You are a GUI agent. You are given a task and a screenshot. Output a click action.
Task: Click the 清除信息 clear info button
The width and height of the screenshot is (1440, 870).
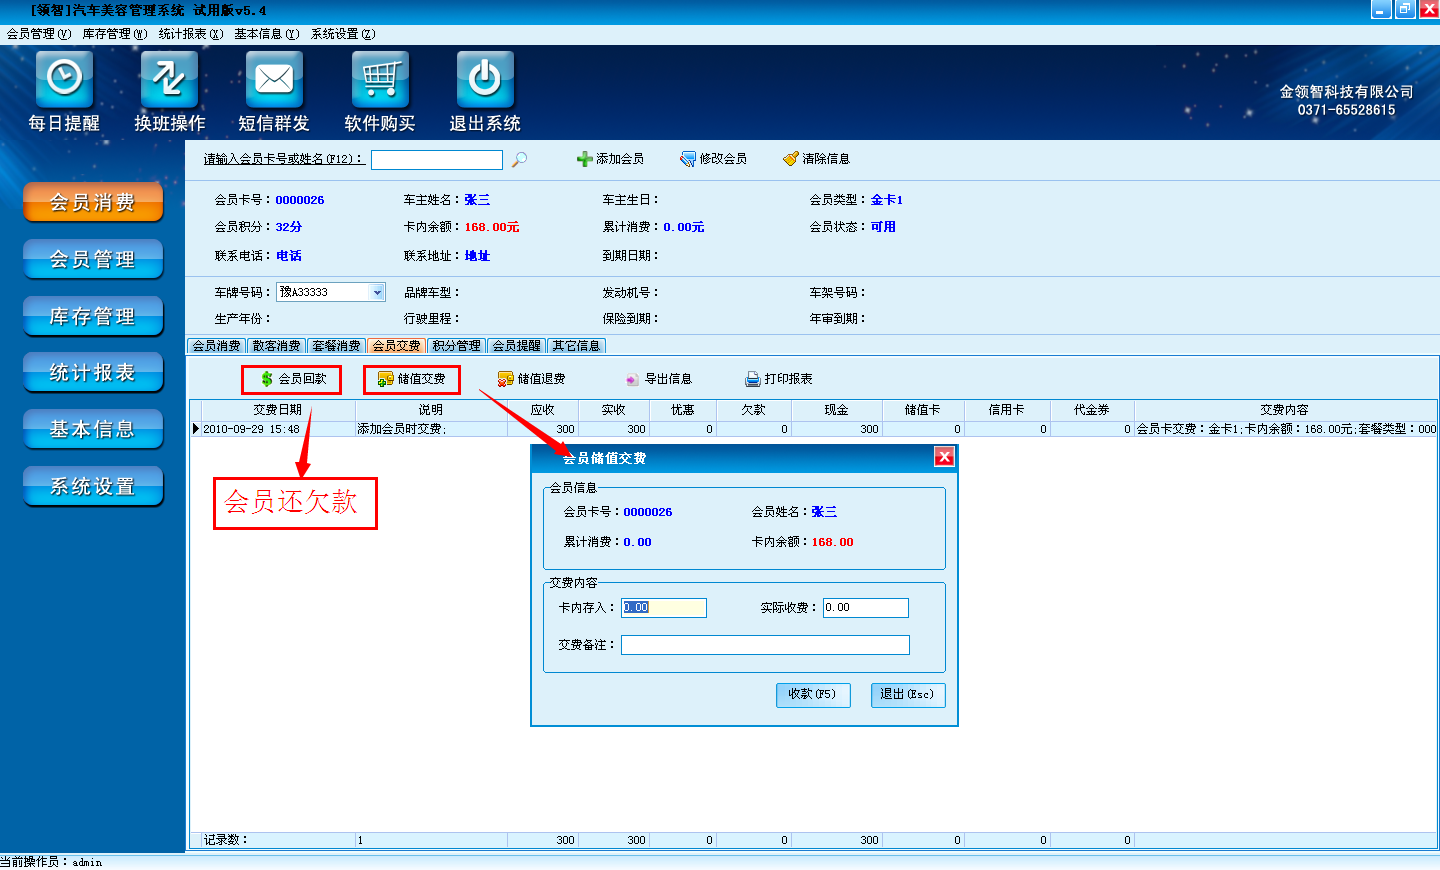[x=816, y=159]
